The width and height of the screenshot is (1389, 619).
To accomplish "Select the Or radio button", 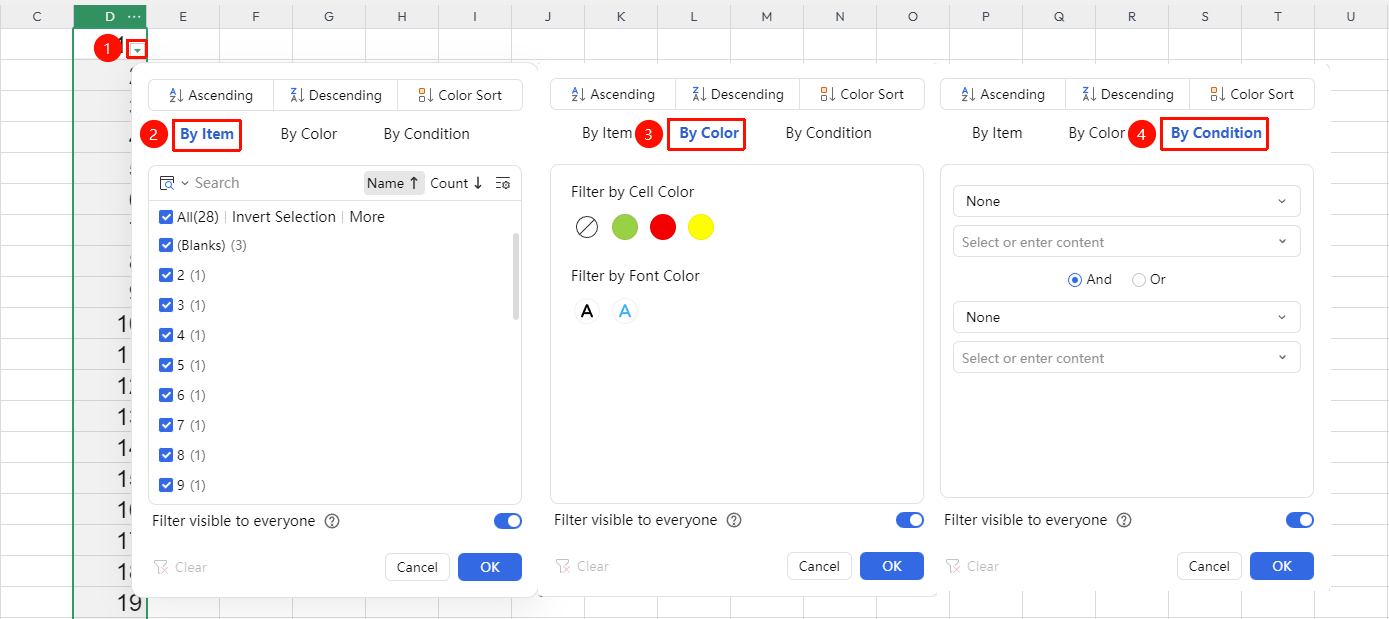I will click(1139, 280).
